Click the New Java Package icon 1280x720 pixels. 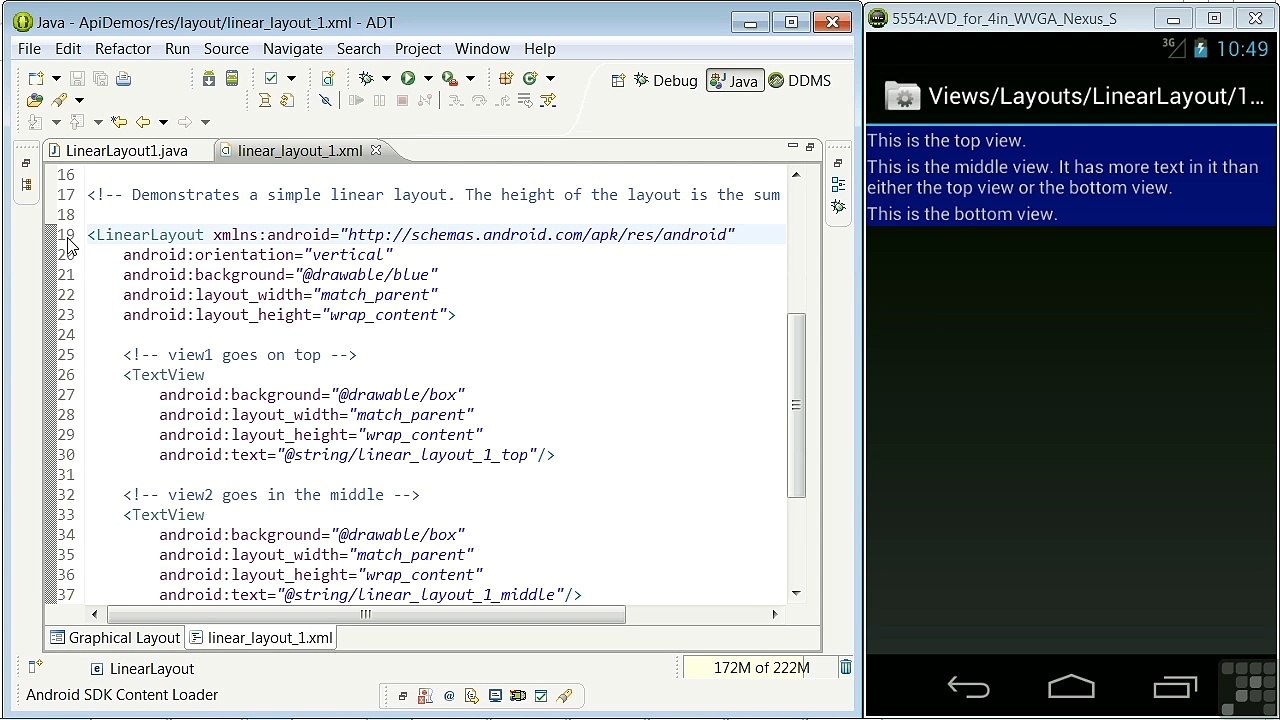(506, 78)
